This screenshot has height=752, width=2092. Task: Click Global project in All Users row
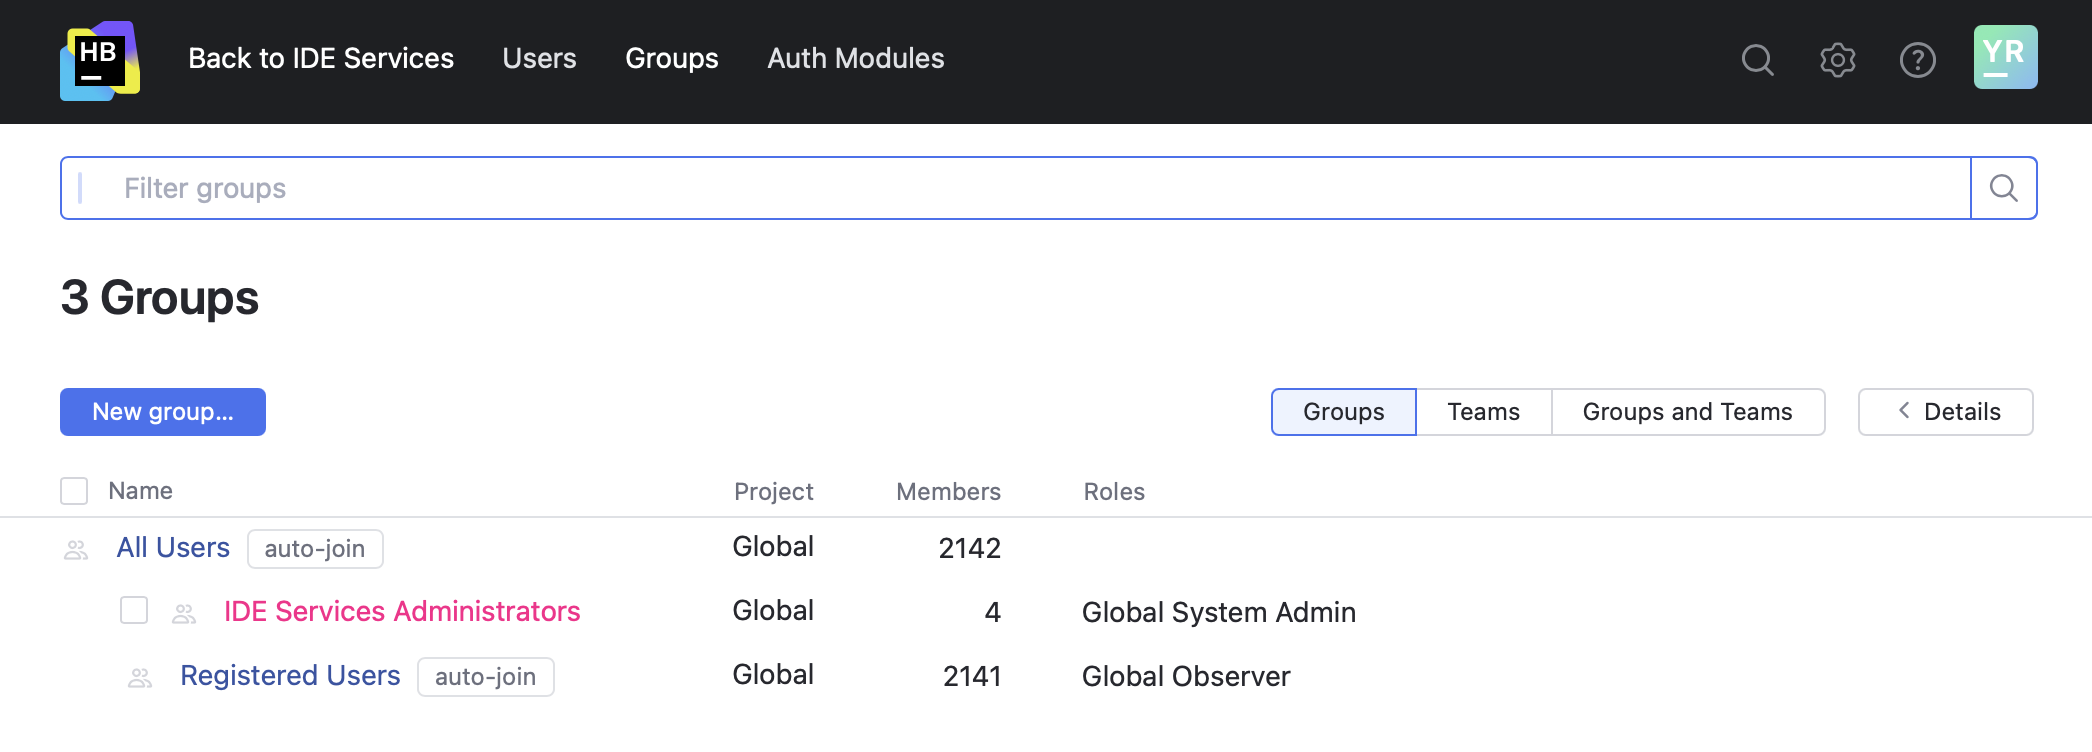pyautogui.click(x=773, y=546)
